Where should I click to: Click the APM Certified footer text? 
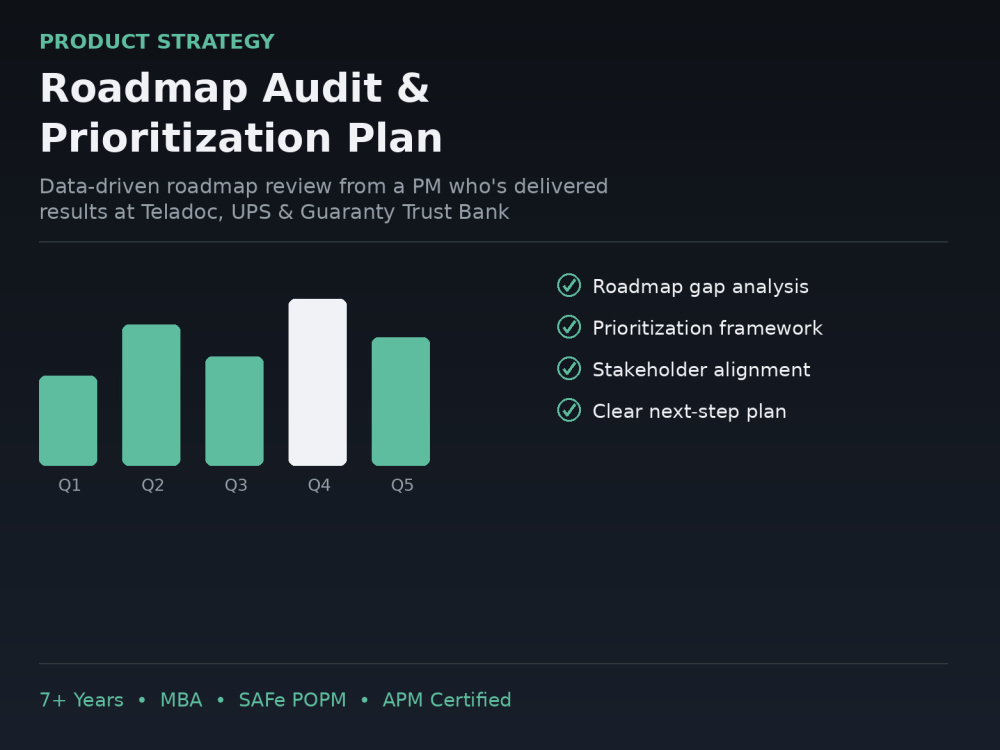click(447, 700)
